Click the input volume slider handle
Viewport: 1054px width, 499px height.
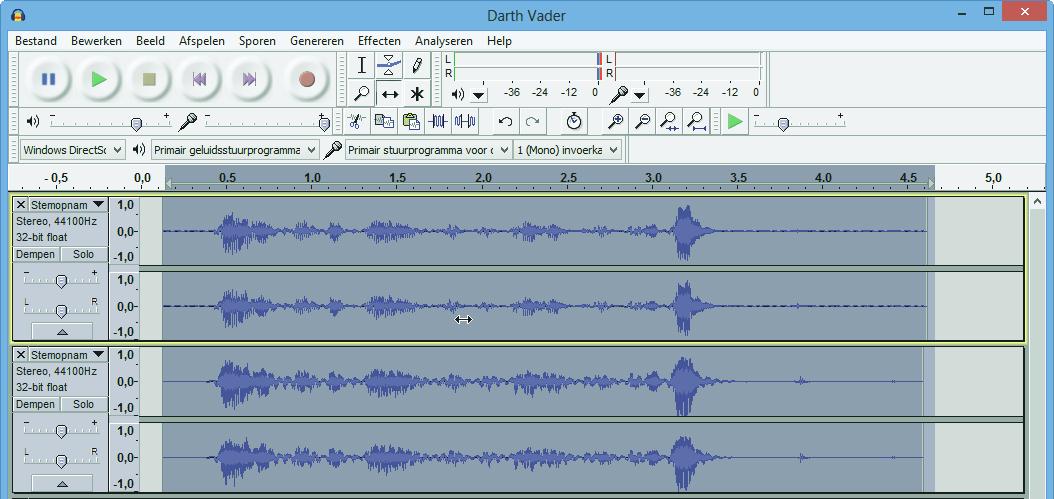324,124
